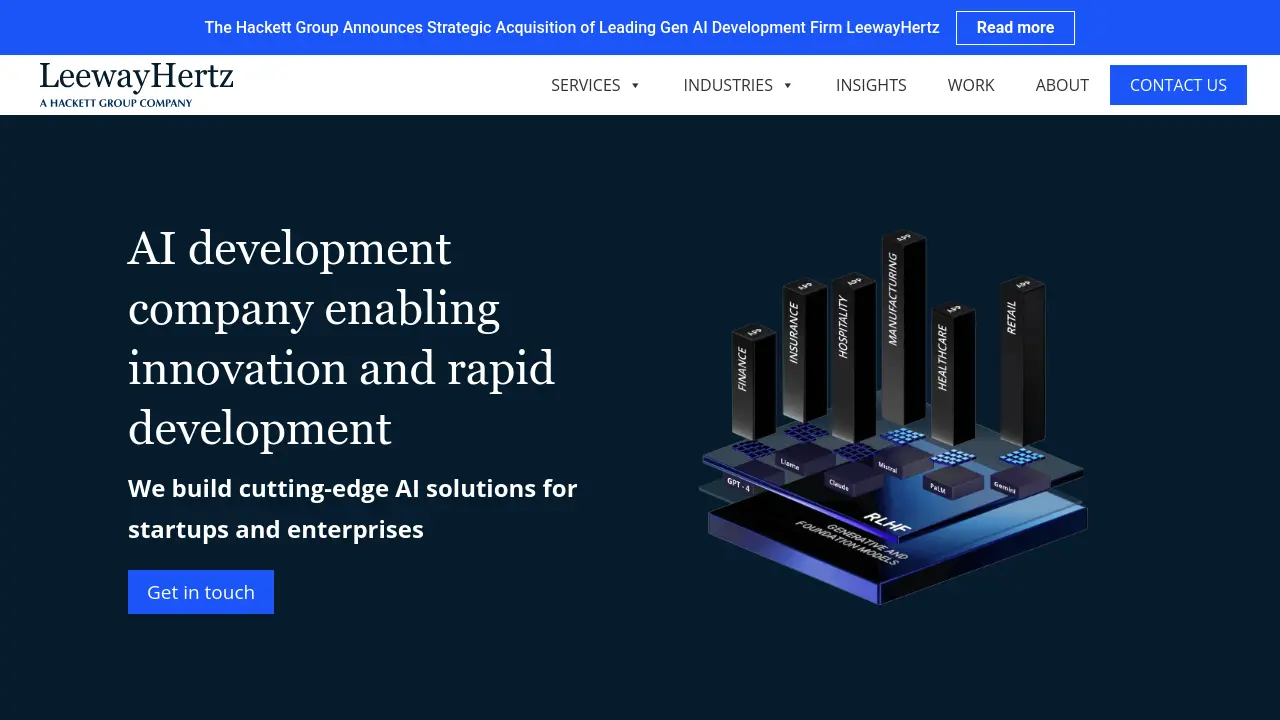
Task: Click the LeewayHertz logo
Action: click(137, 85)
